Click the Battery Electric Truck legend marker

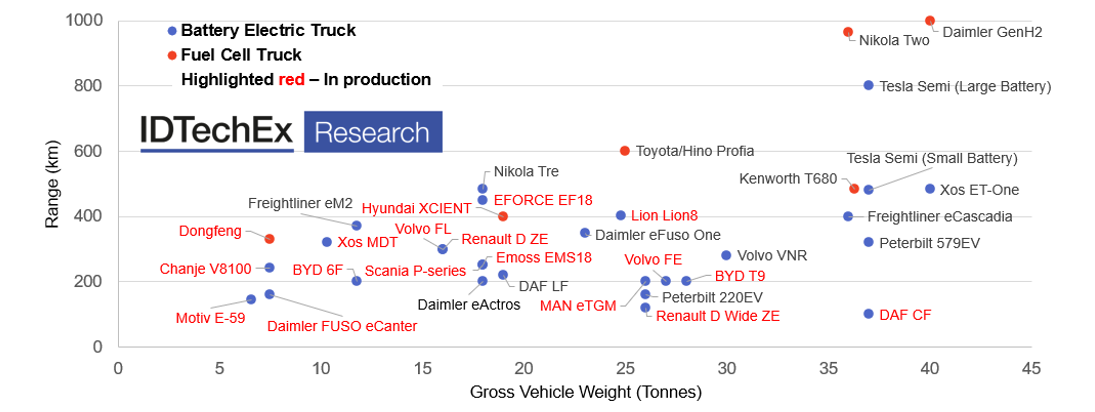tap(172, 31)
